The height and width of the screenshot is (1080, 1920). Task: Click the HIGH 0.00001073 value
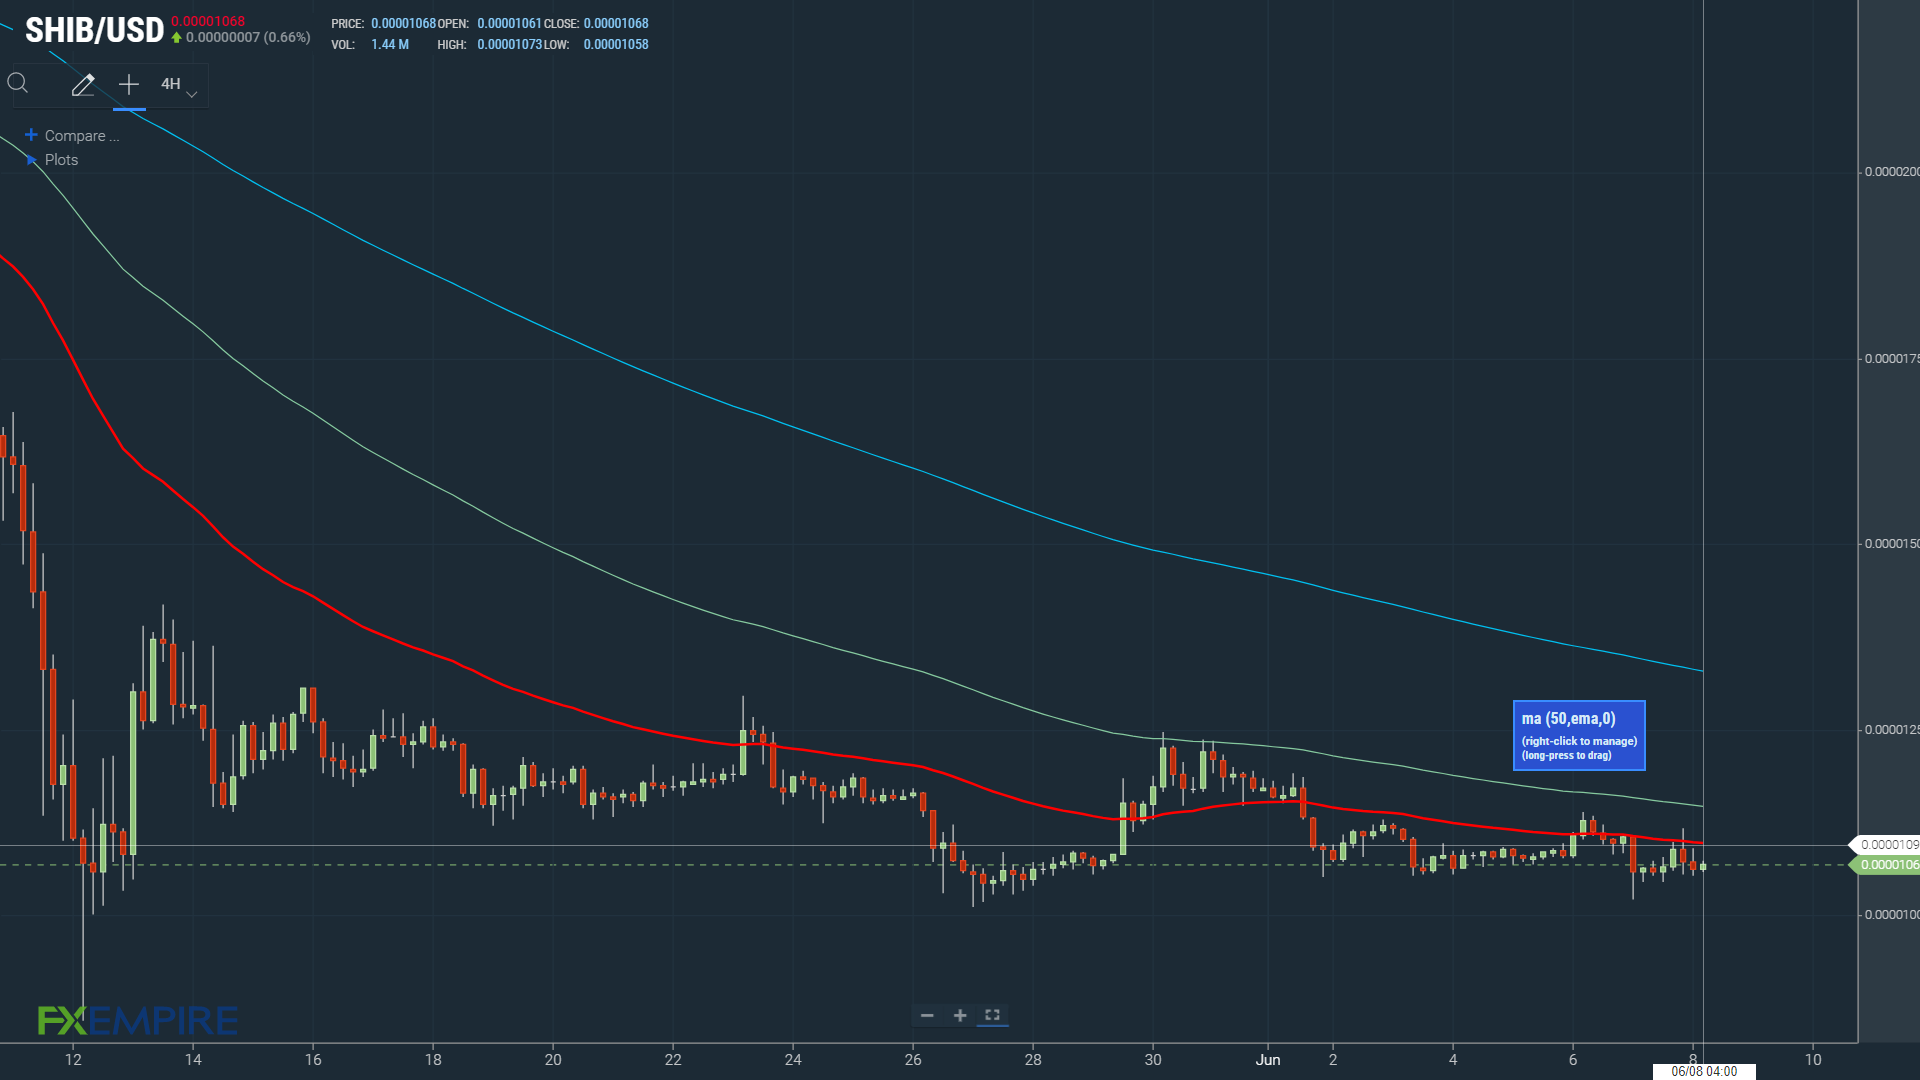[x=510, y=45]
